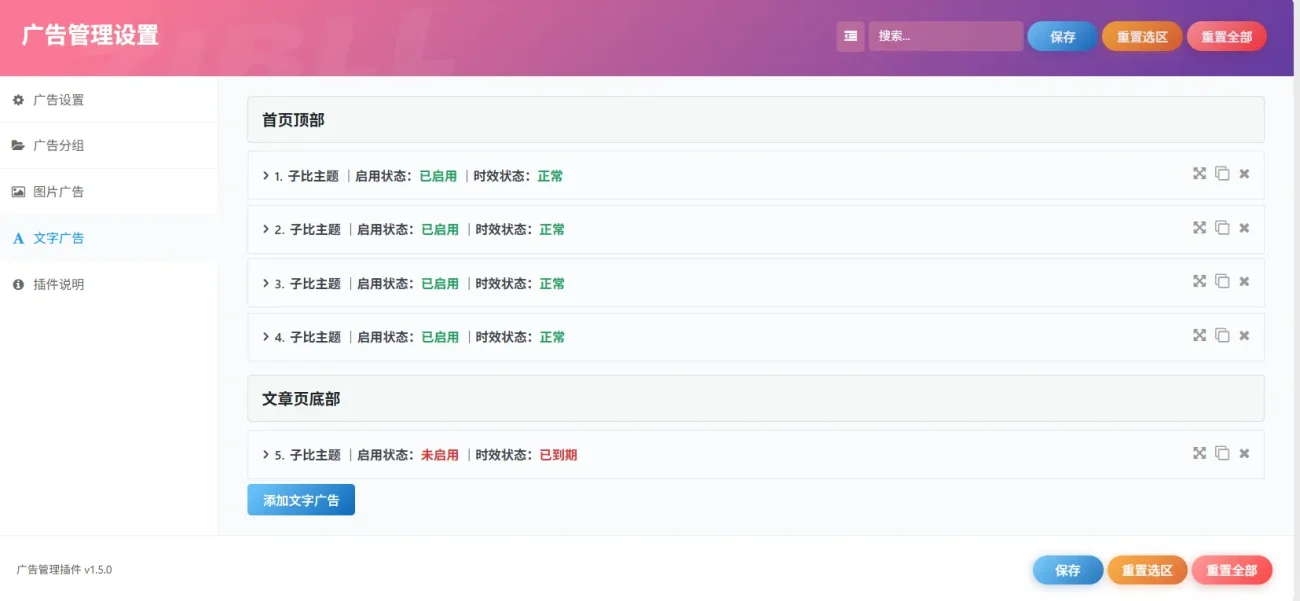This screenshot has width=1300, height=601.
Task: Focus the 搜索 search input field
Action: (x=946, y=36)
